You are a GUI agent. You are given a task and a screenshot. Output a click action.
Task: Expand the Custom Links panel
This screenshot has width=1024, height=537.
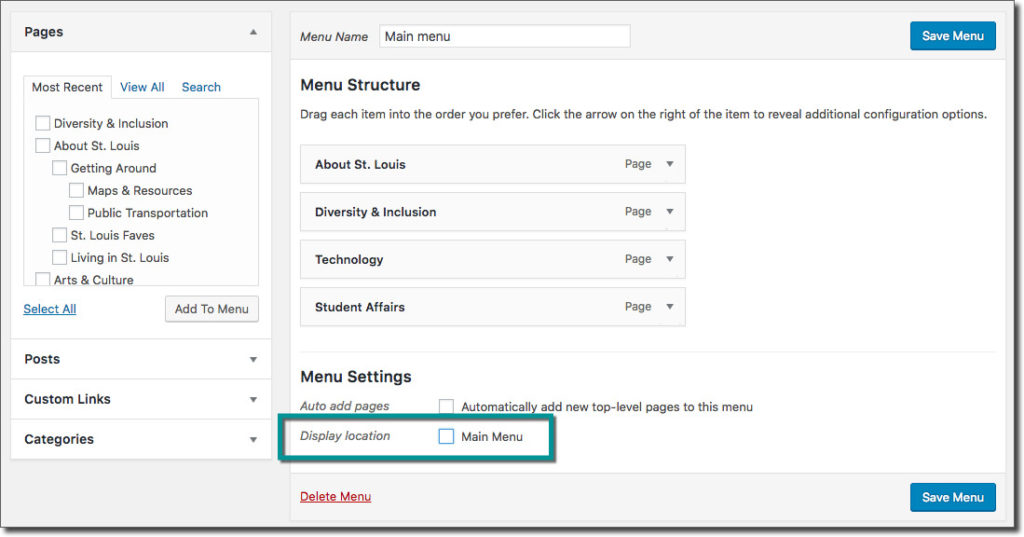click(253, 399)
